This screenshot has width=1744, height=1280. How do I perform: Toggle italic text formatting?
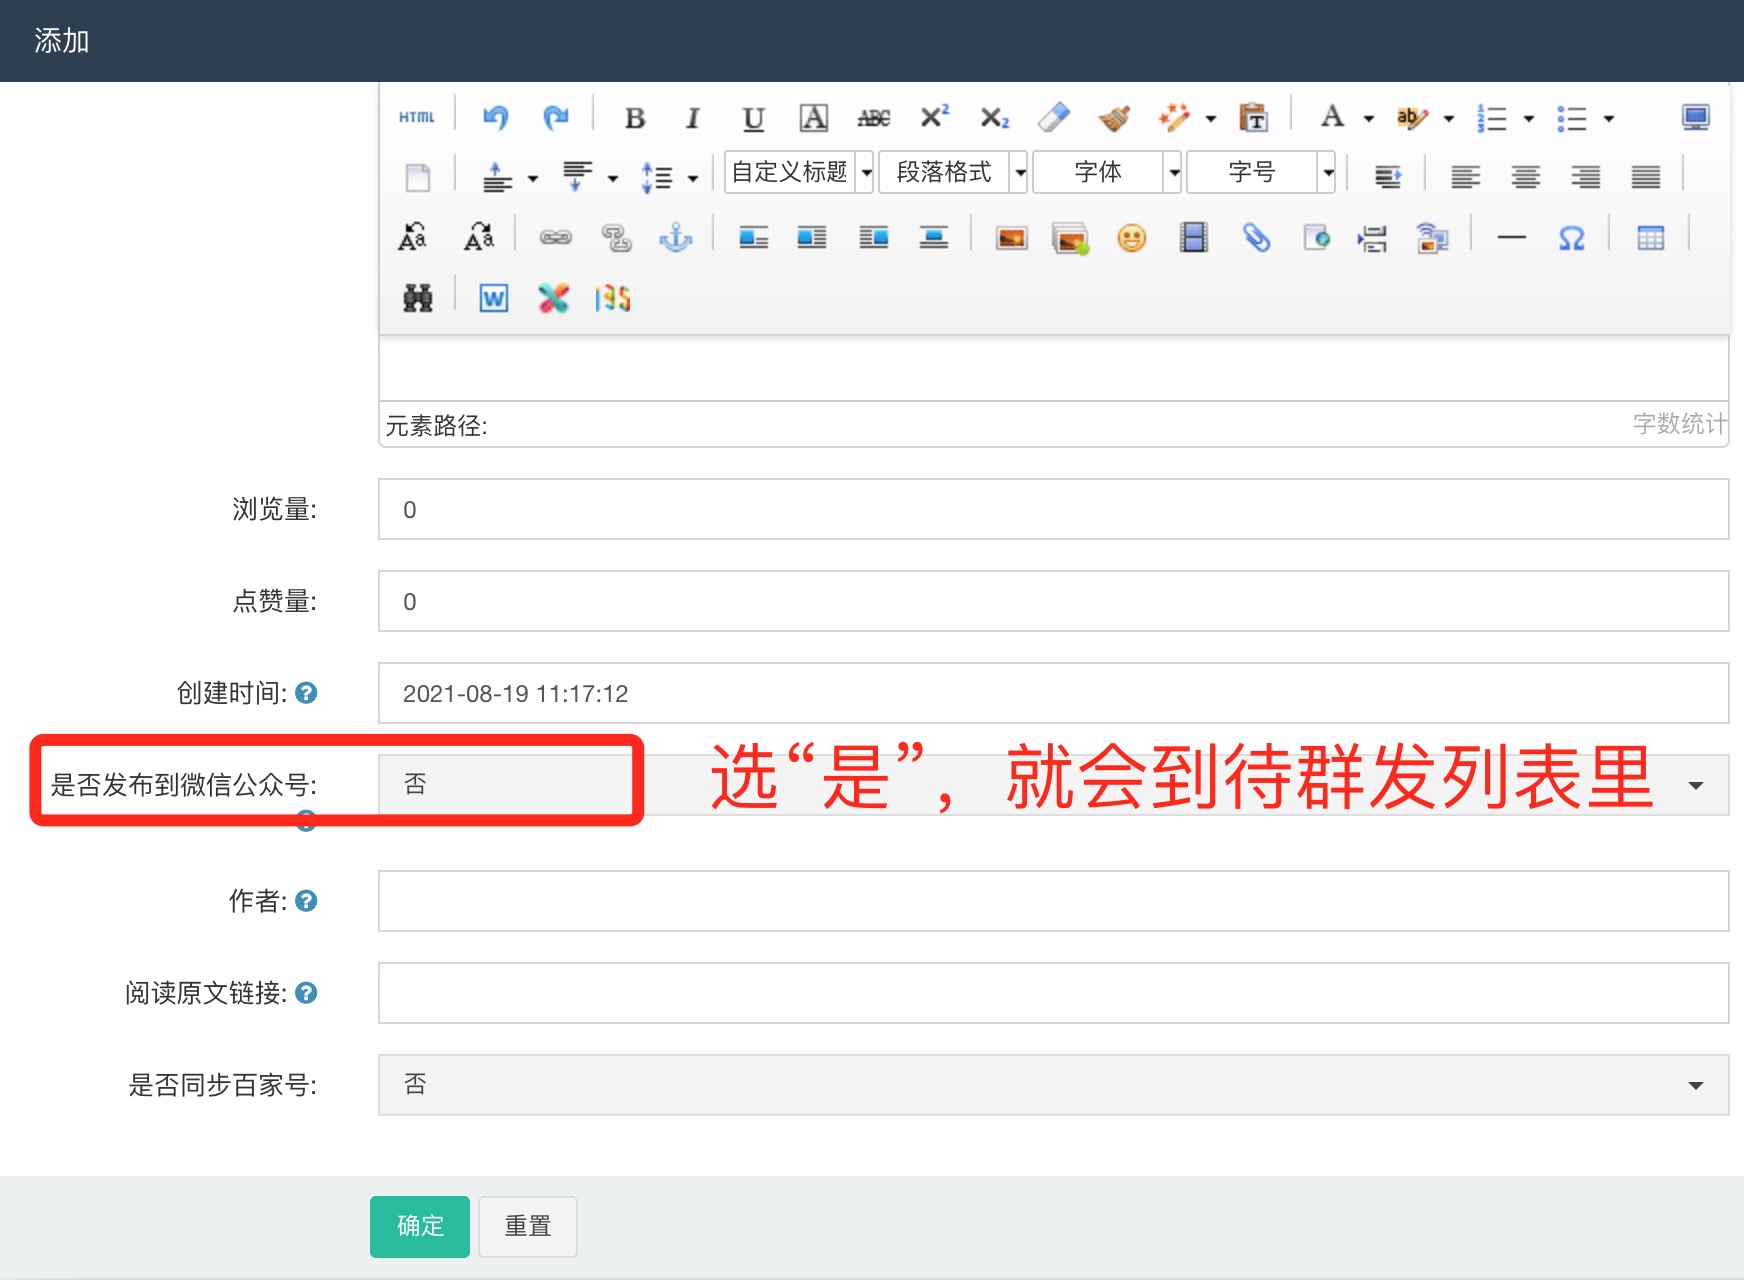[x=692, y=118]
